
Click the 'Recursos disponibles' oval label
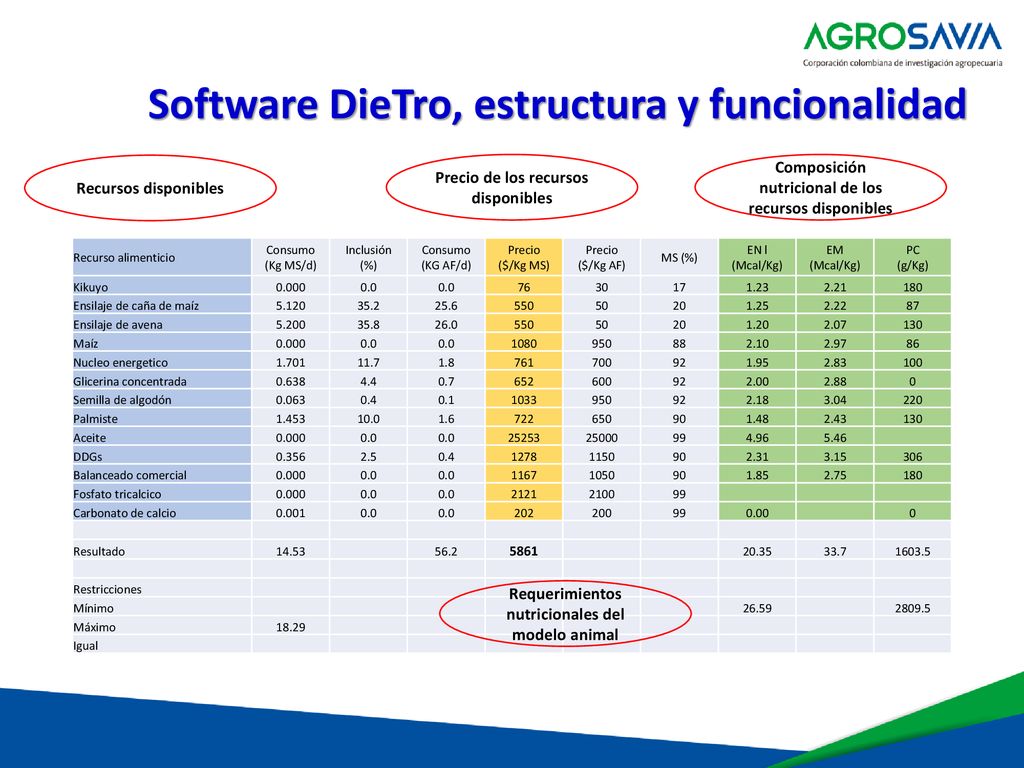click(x=150, y=188)
